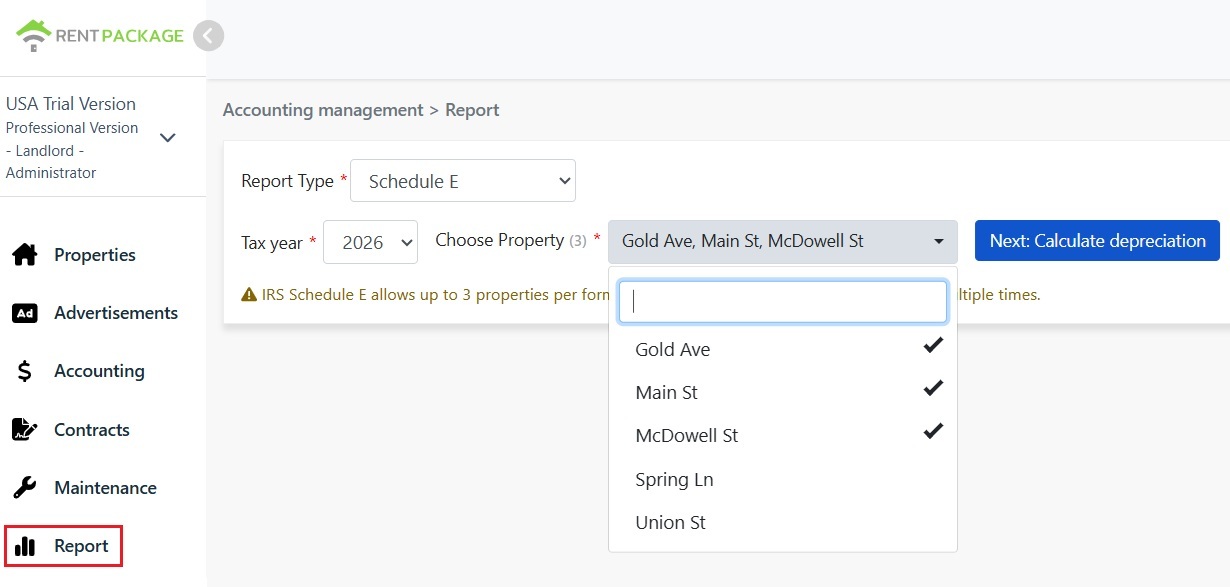The width and height of the screenshot is (1230, 587).
Task: Click the Choose Property label
Action: coord(500,240)
